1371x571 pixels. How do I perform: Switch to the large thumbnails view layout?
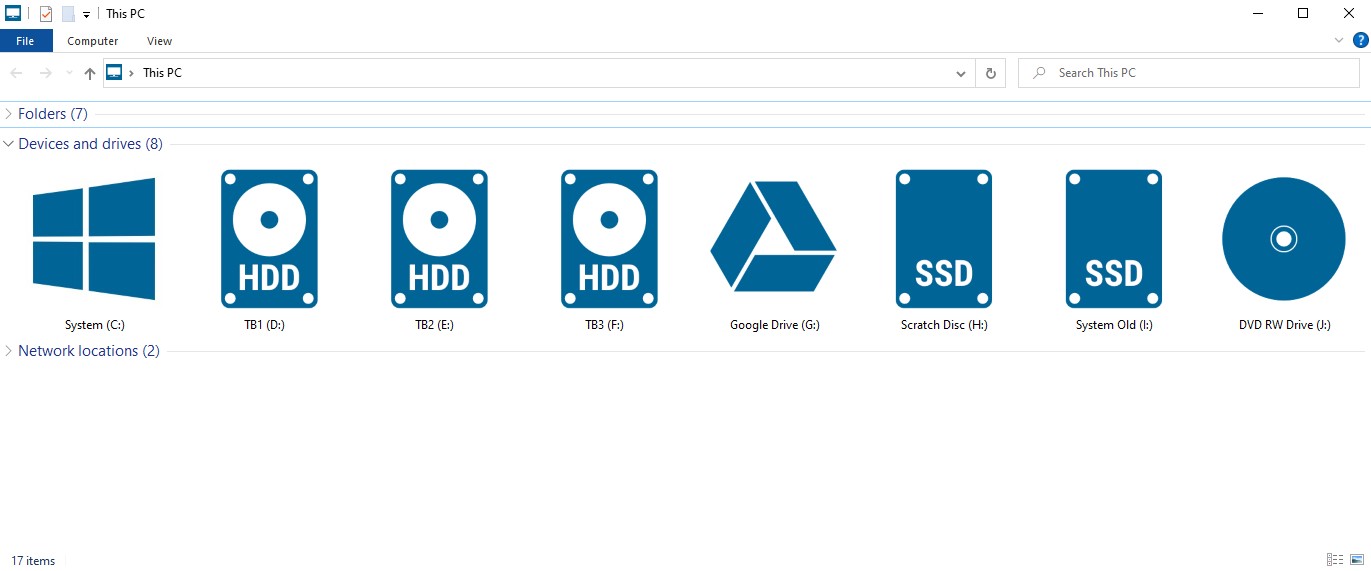1357,560
